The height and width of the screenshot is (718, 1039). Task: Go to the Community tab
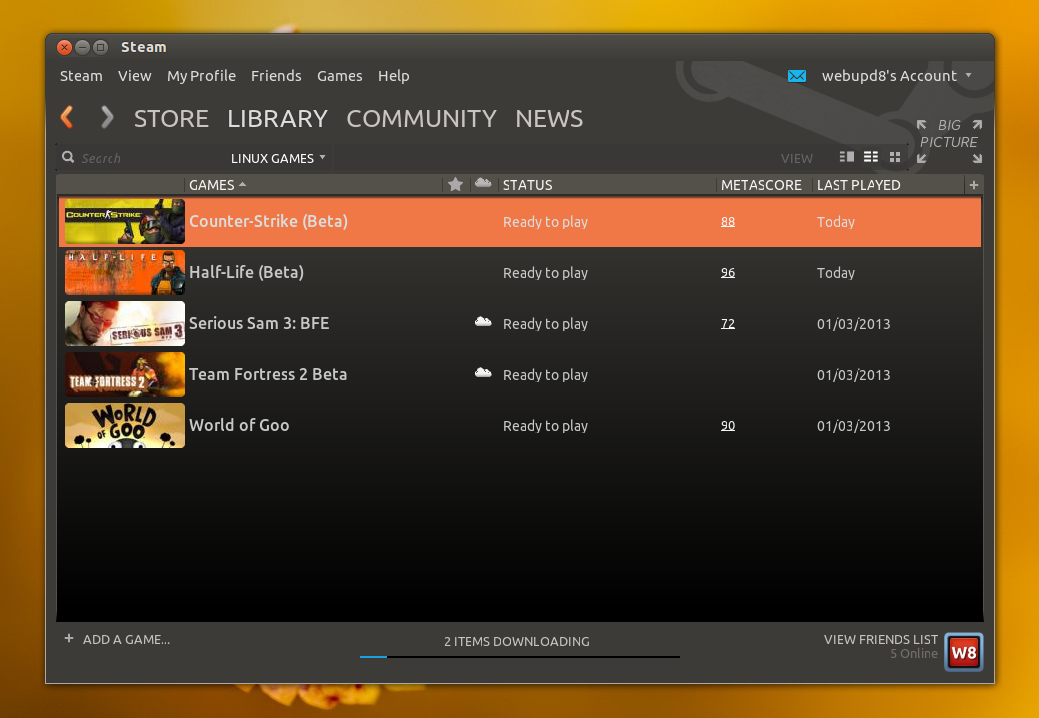click(421, 119)
